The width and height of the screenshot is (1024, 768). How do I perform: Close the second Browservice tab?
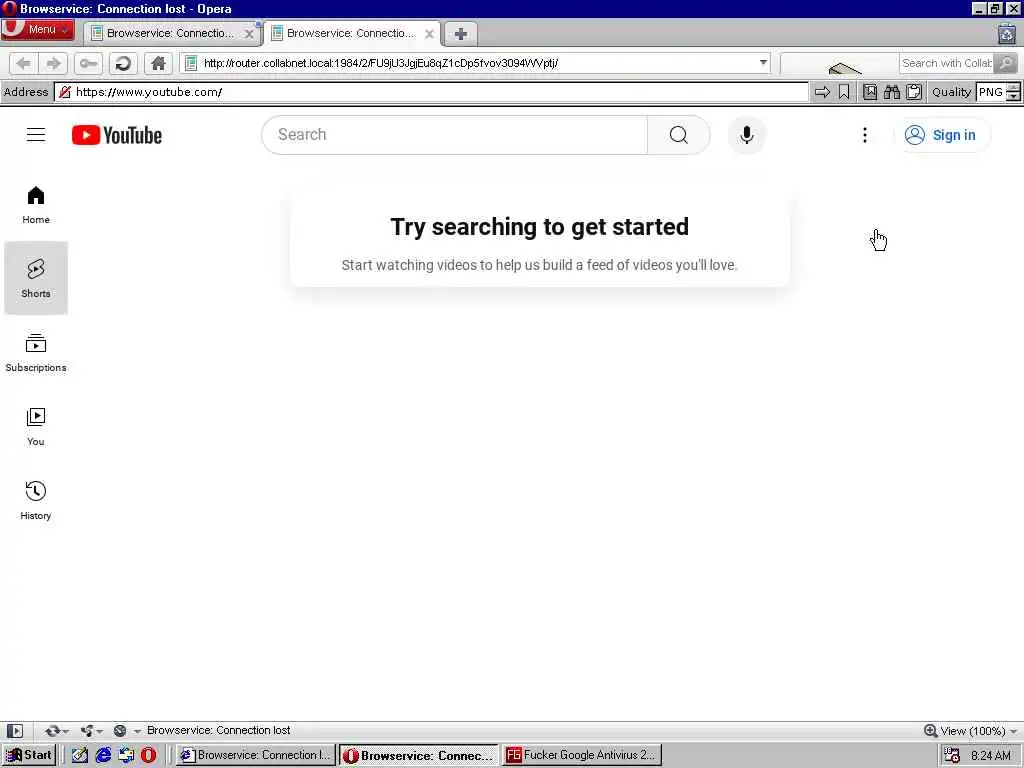click(x=429, y=34)
